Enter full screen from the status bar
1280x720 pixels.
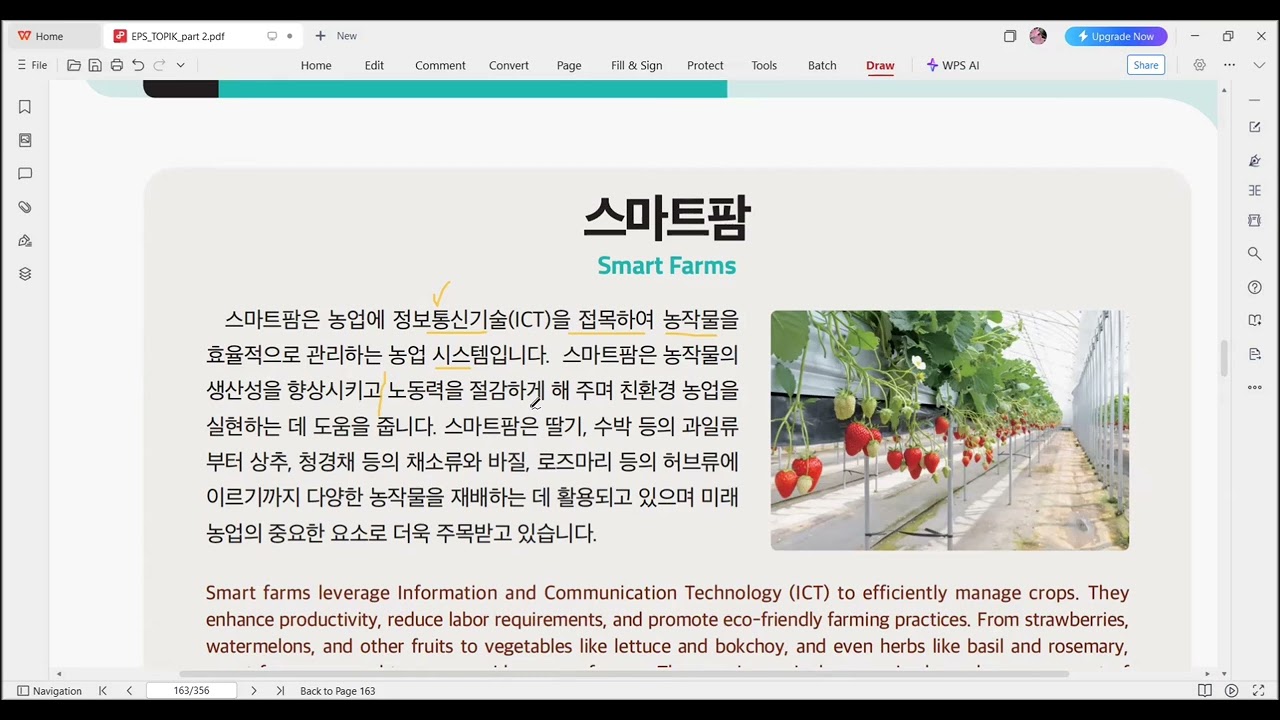[1259, 691]
